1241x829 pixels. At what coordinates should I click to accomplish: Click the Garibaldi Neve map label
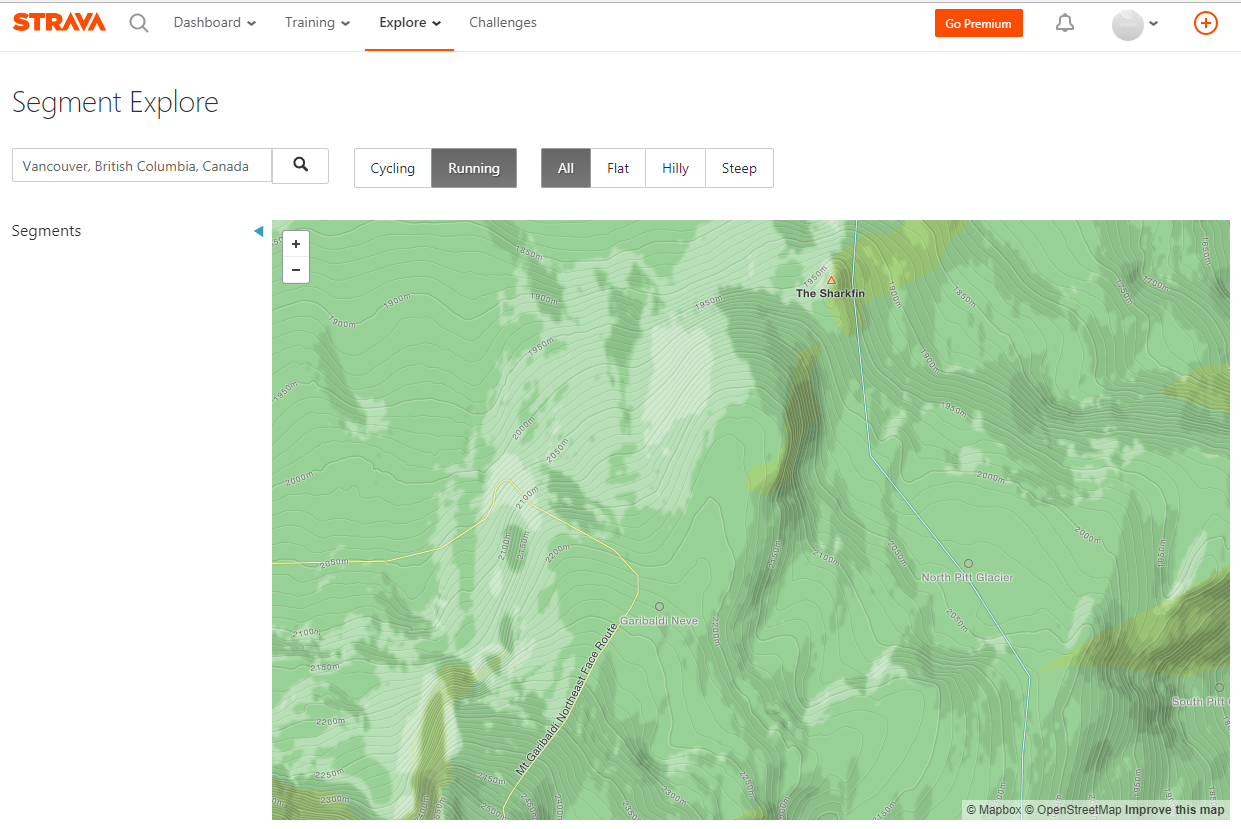point(659,621)
